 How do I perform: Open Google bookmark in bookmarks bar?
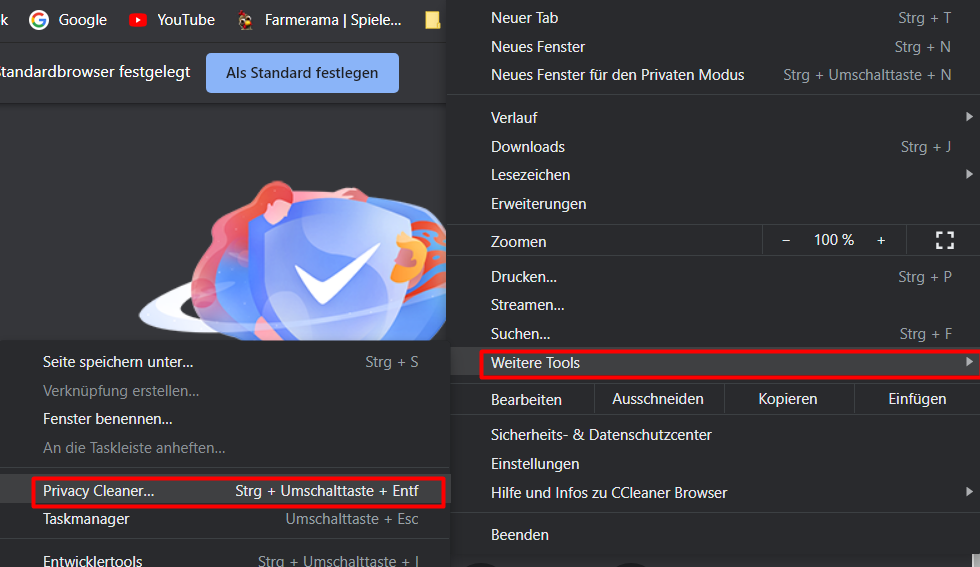tap(68, 20)
